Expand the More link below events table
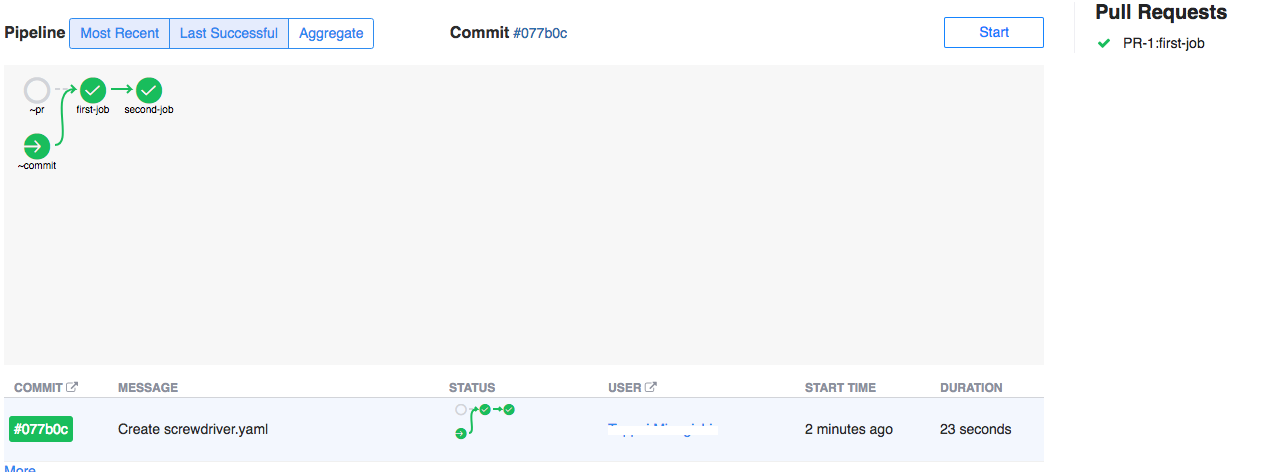Screen dimensions: 1283x472 pos(20,468)
